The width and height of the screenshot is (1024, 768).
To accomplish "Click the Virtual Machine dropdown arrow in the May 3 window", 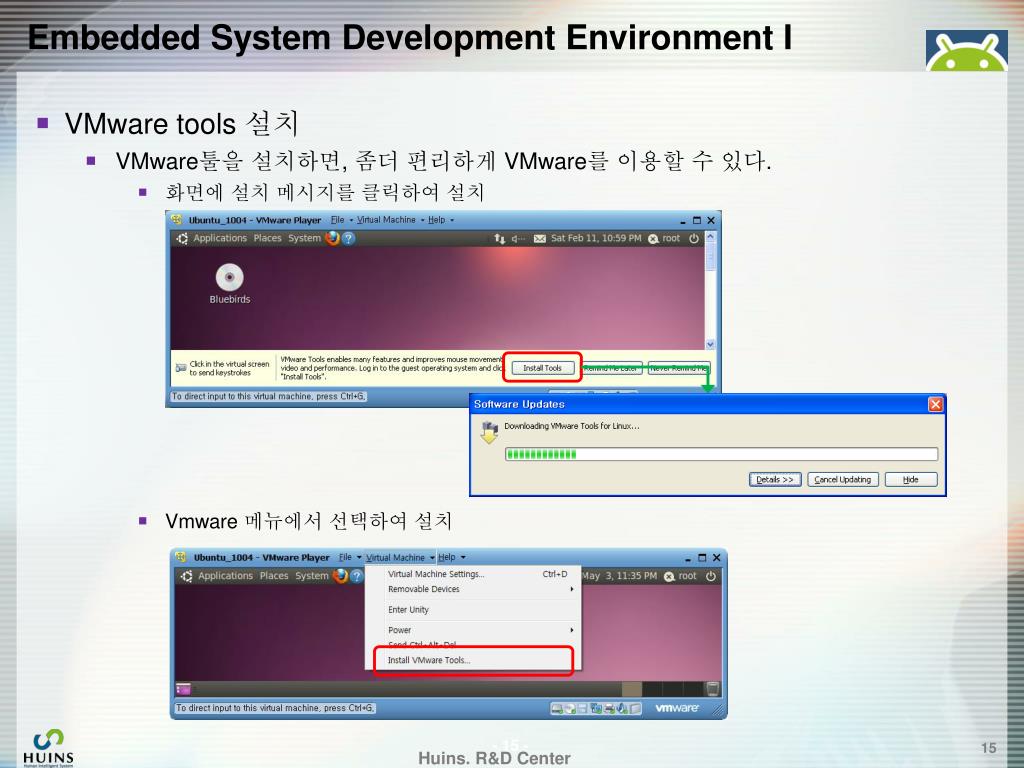I will tap(432, 558).
